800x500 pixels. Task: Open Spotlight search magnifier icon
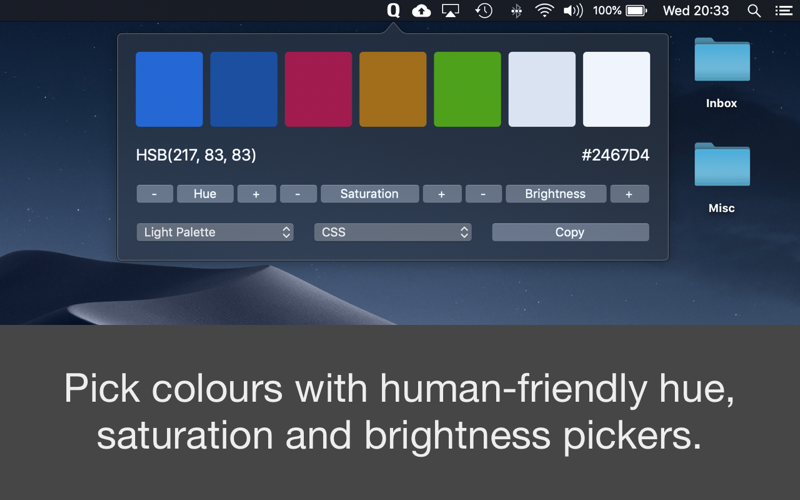click(754, 11)
